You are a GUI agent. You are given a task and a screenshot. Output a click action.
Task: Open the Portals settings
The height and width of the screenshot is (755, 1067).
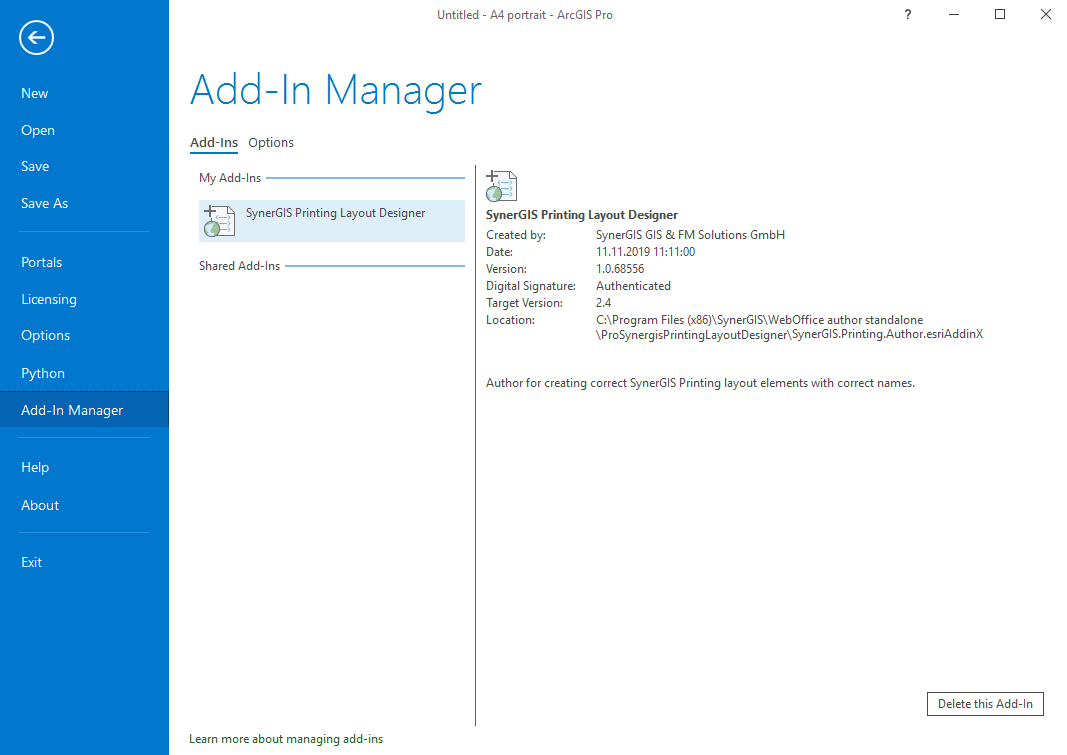(41, 261)
